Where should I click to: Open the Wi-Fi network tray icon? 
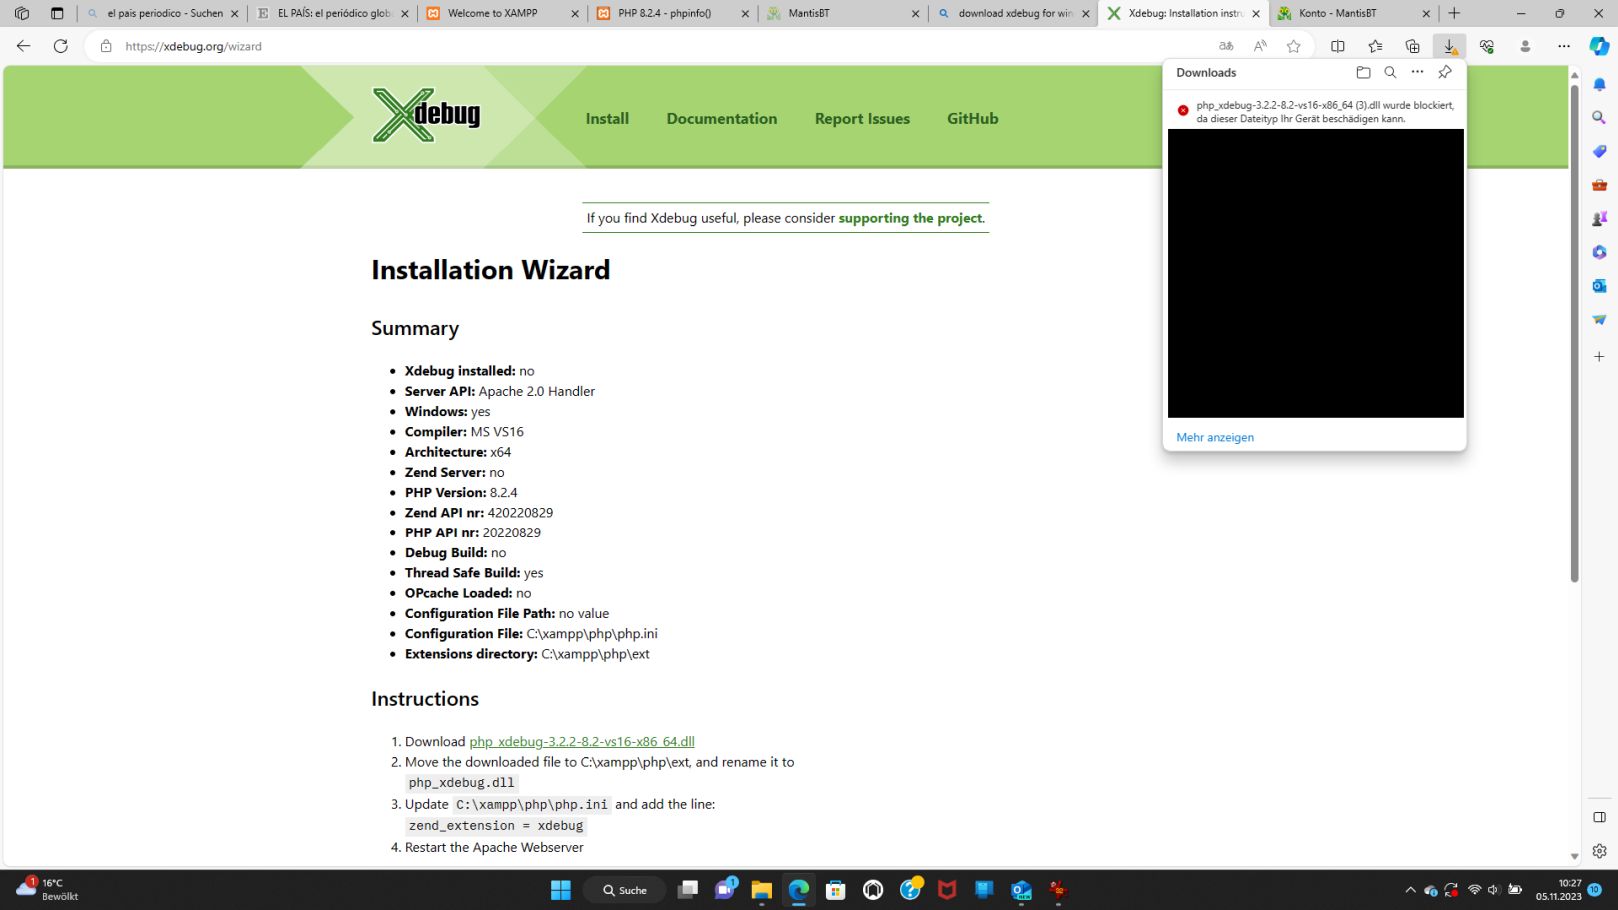point(1474,890)
